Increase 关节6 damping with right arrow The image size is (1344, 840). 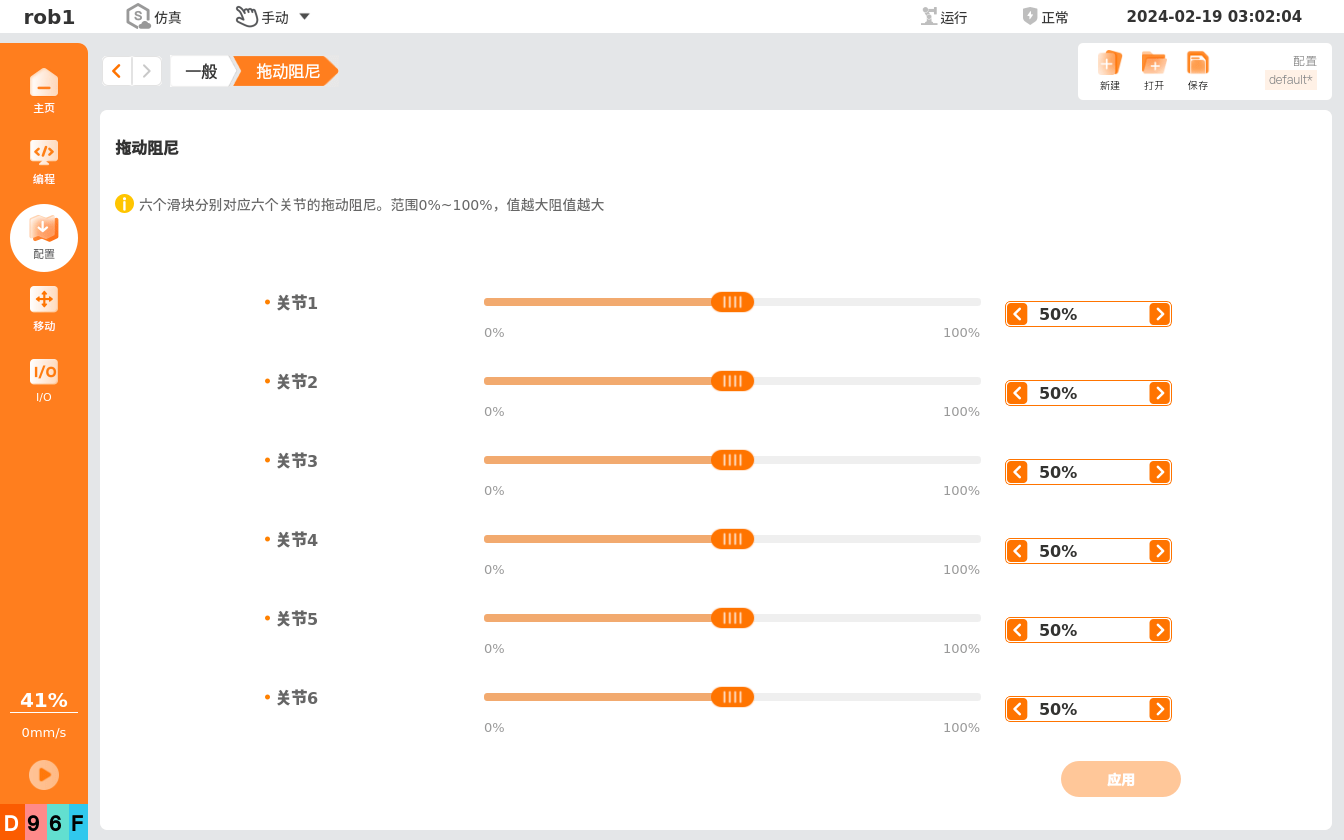pos(1159,709)
